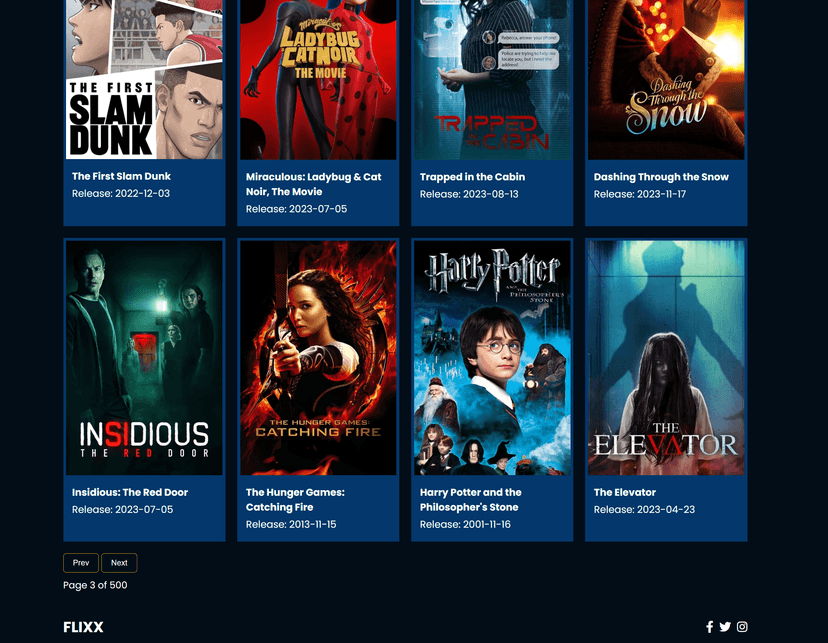This screenshot has width=828, height=643.
Task: Click title 'The Hunger Games: Catching Fire'
Action: click(x=295, y=499)
